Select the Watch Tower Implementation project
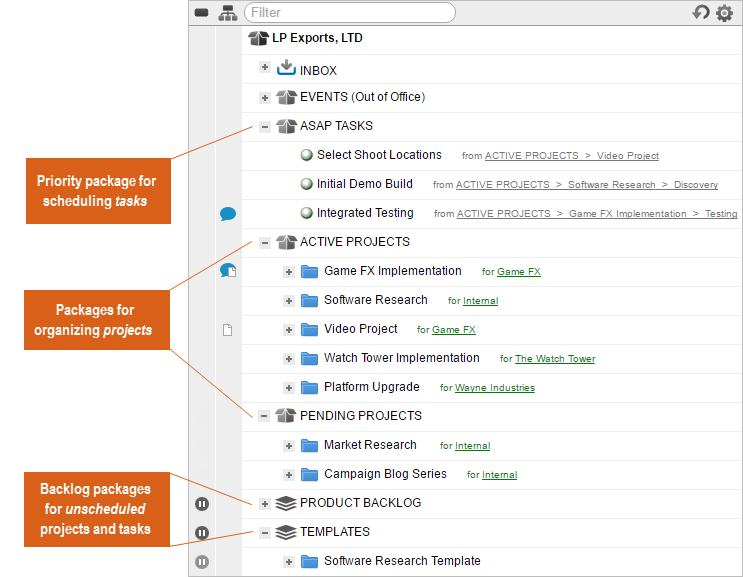Screen dimensions: 743x577 pyautogui.click(x=401, y=358)
